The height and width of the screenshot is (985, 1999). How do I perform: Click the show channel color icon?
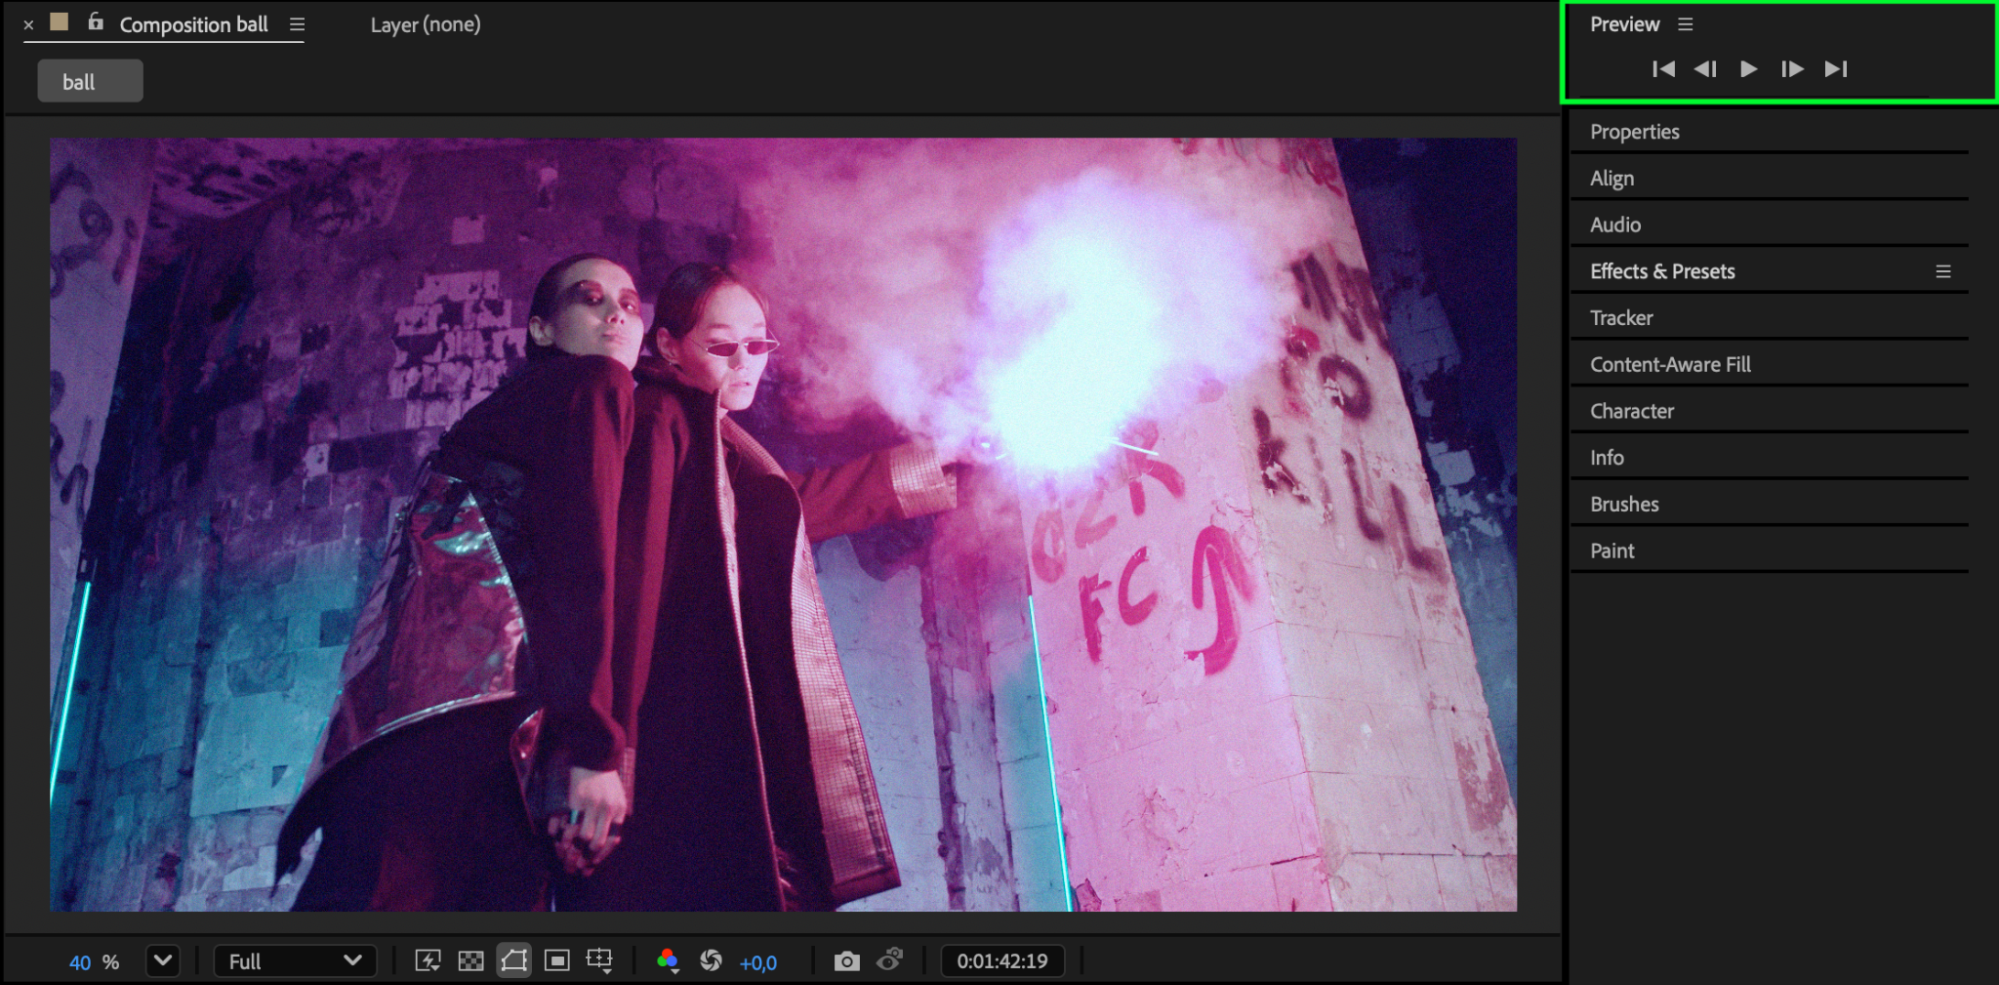(x=668, y=961)
